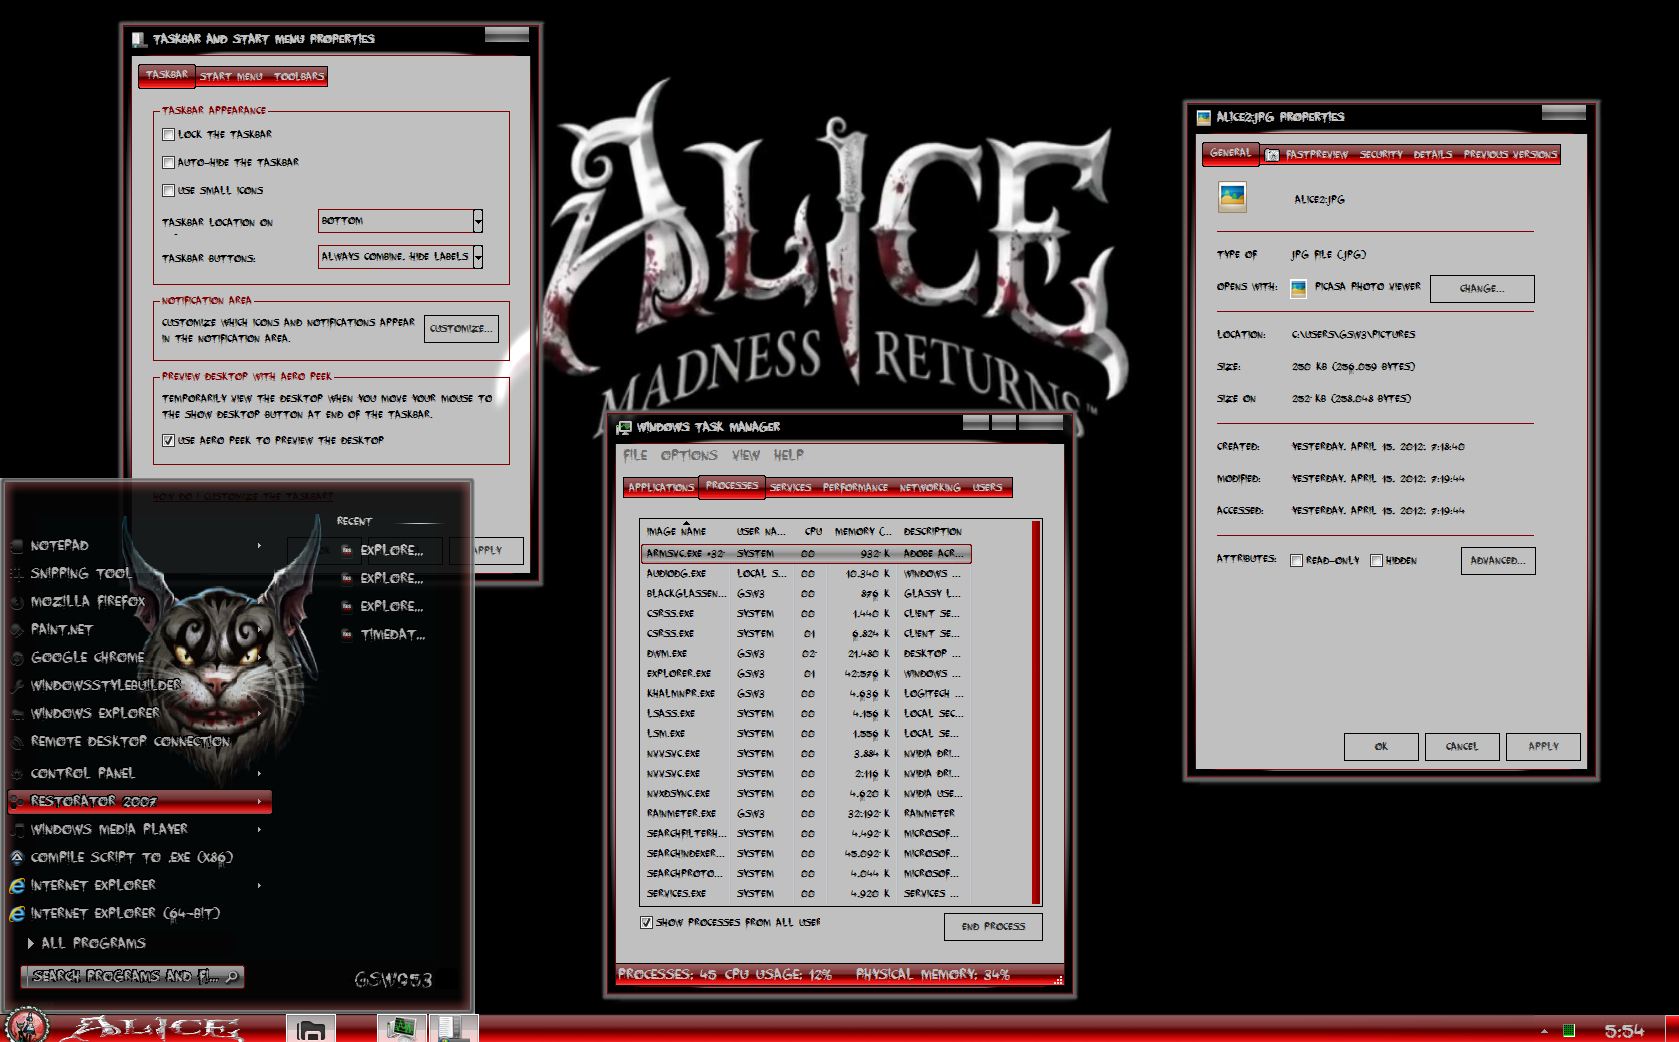1679x1042 pixels.
Task: Click the Notepad icon in Start menu
Action: tap(17, 546)
